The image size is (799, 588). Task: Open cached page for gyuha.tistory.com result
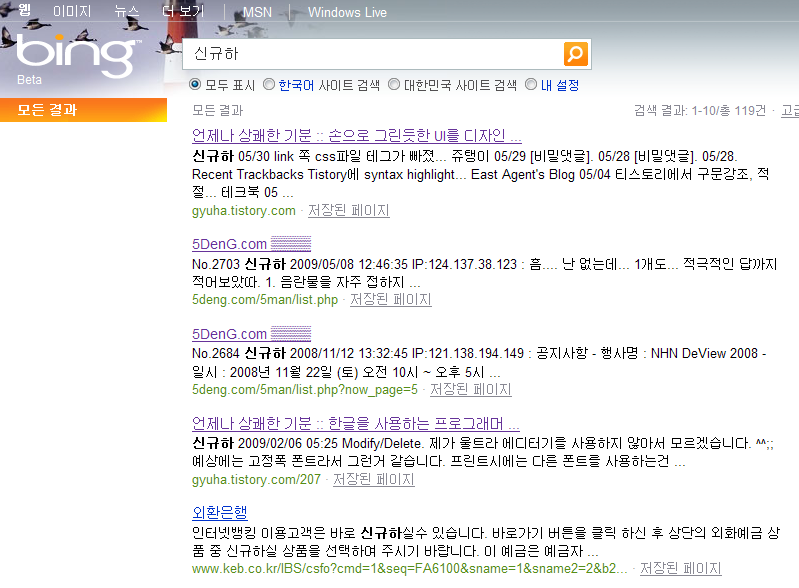point(349,210)
